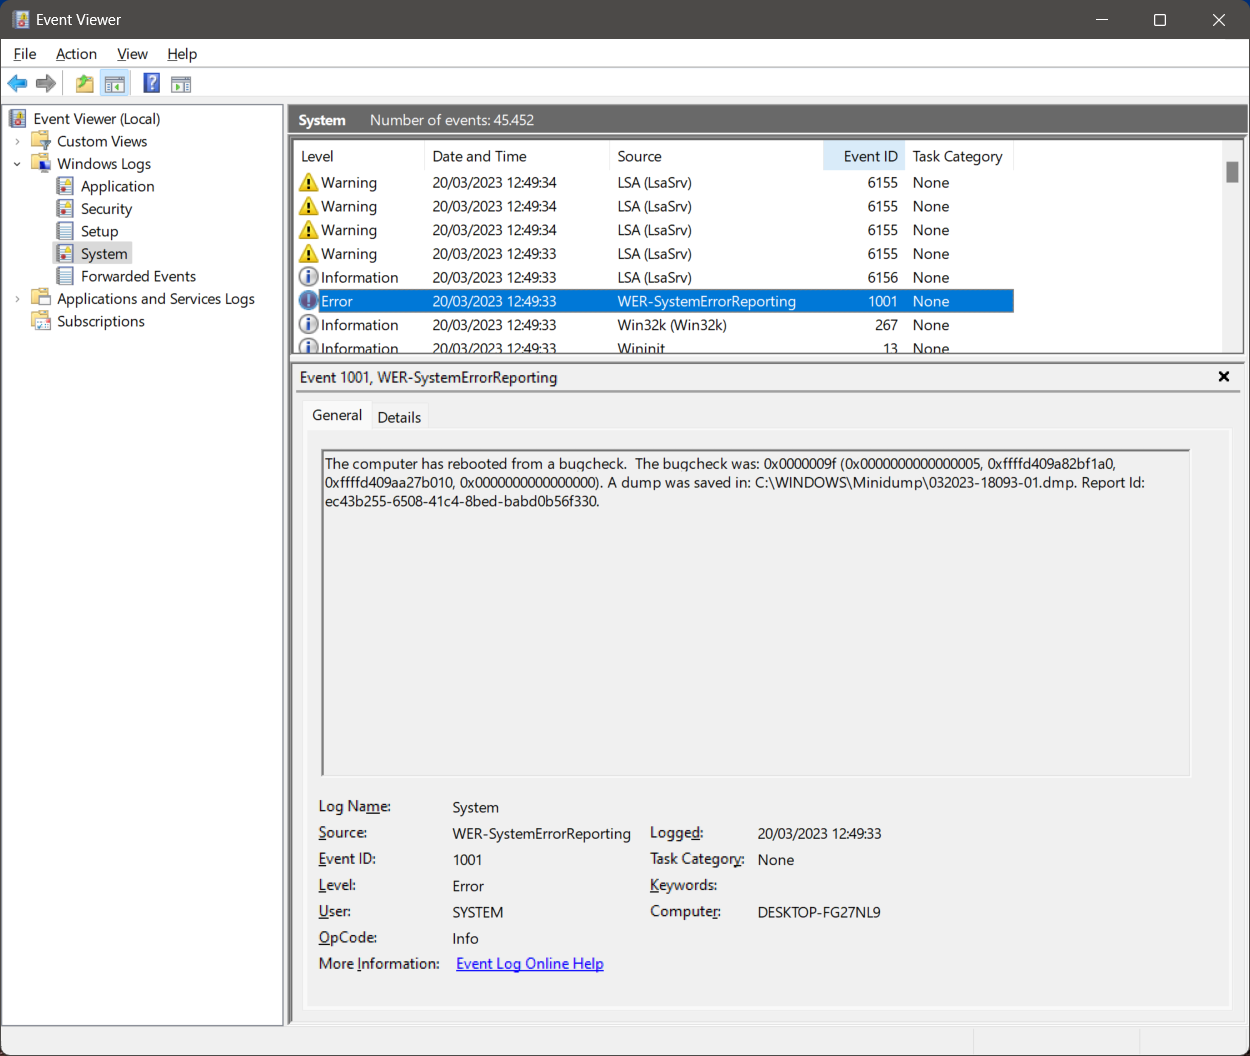Click the Logged value 20/03/2023 12:49:33
Viewport: 1250px width, 1056px height.
click(x=819, y=833)
